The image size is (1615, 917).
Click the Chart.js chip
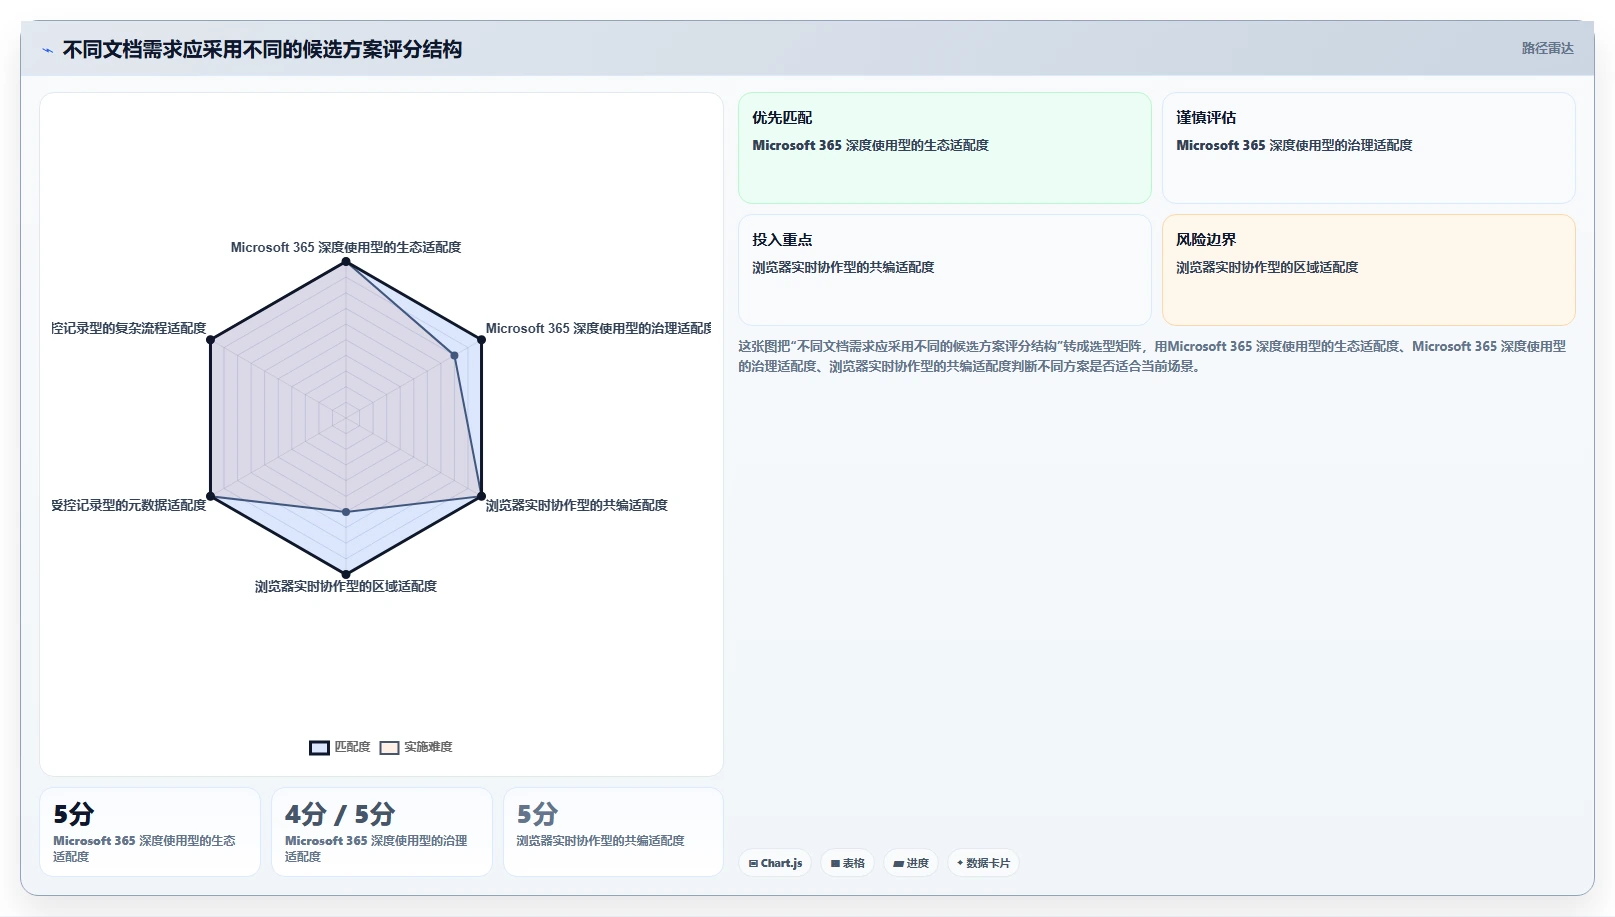775,863
